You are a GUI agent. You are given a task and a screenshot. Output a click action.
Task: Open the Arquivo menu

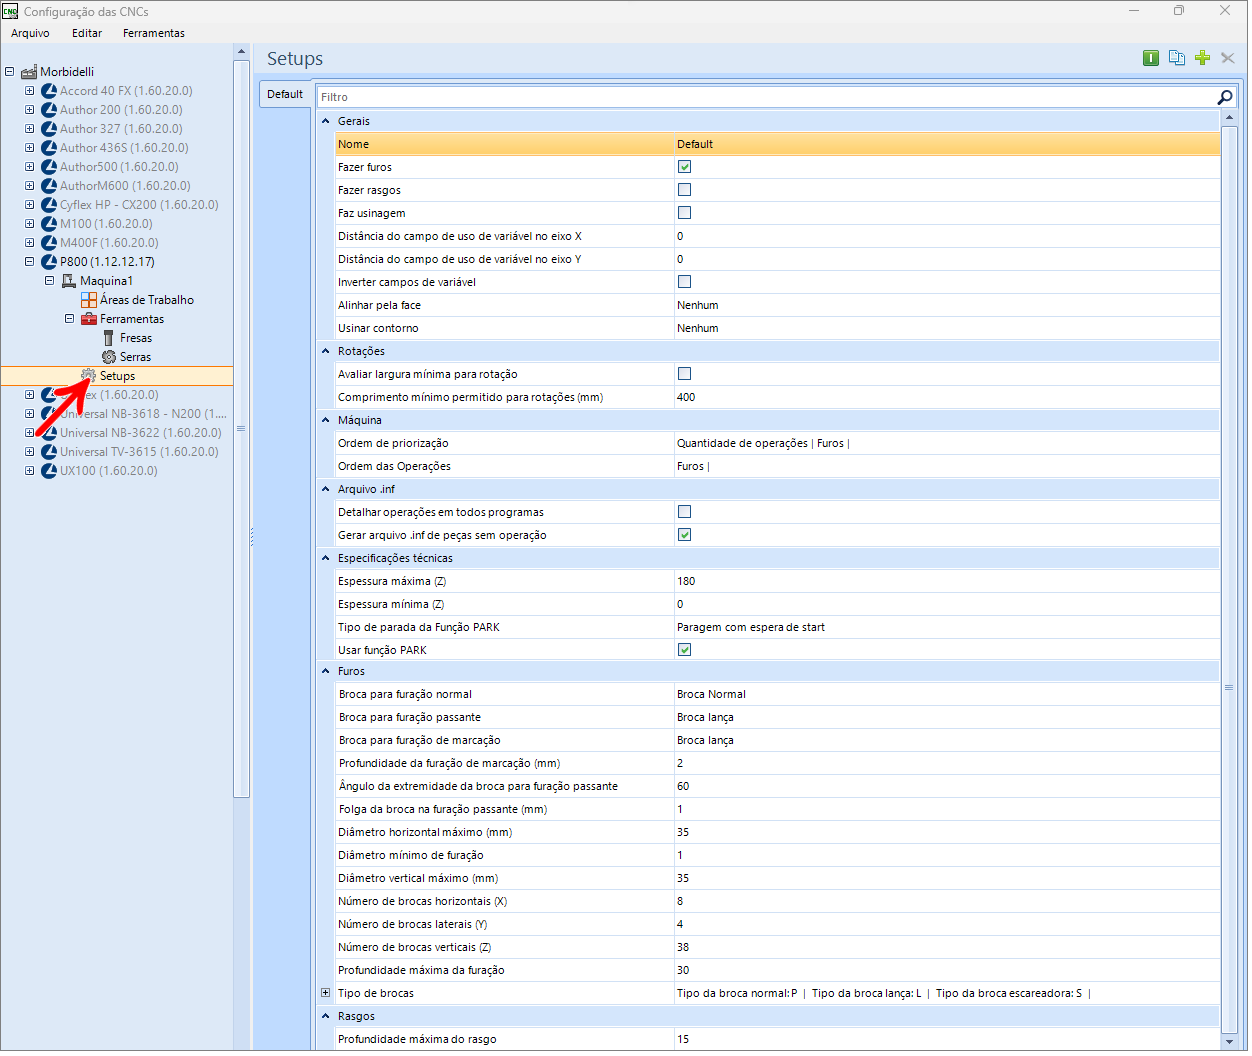(30, 33)
